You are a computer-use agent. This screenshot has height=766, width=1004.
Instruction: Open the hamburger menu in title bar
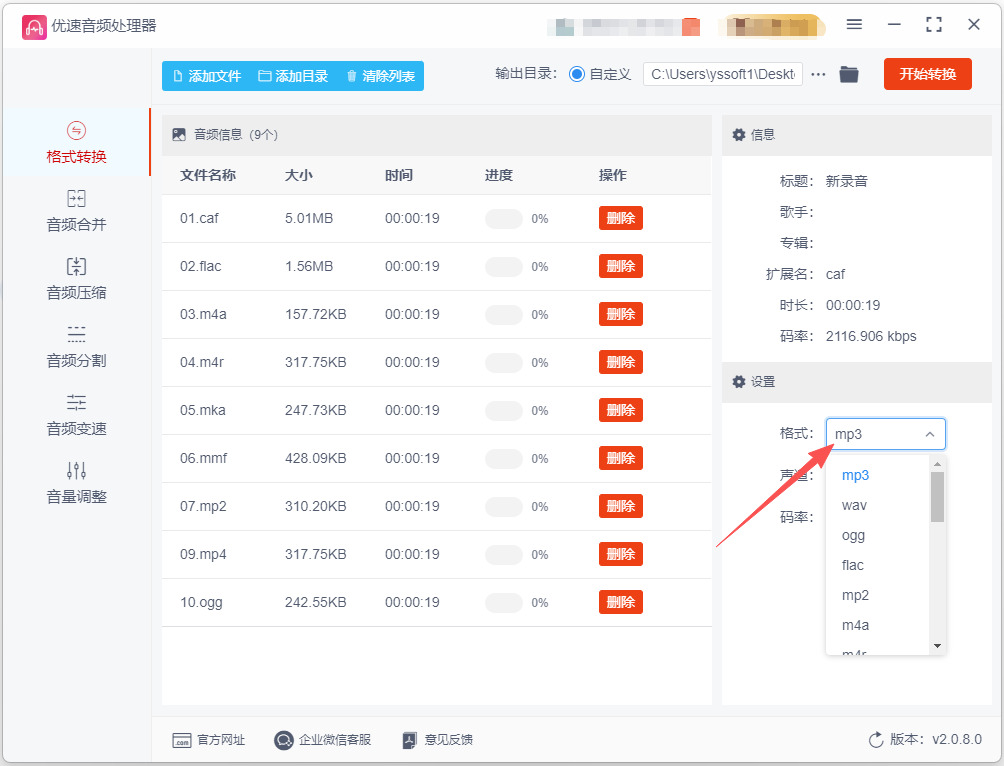point(854,24)
